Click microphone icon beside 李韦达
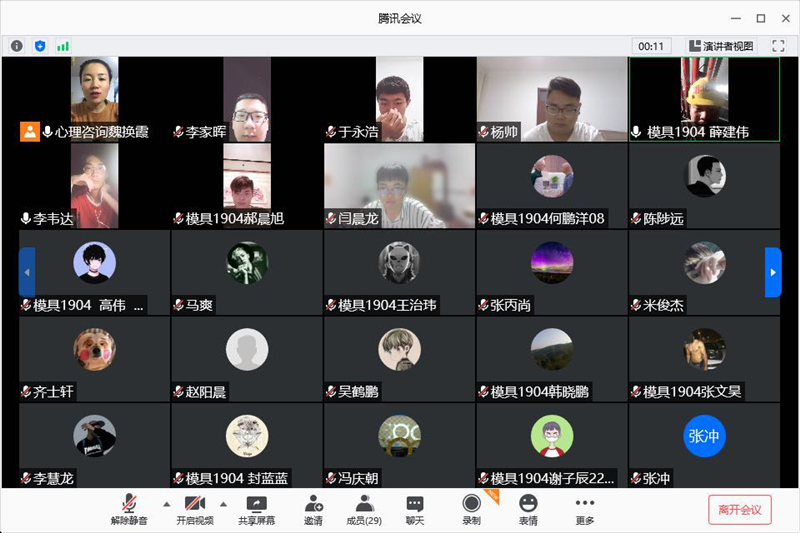Screen dimensions: 800x533 point(26,219)
